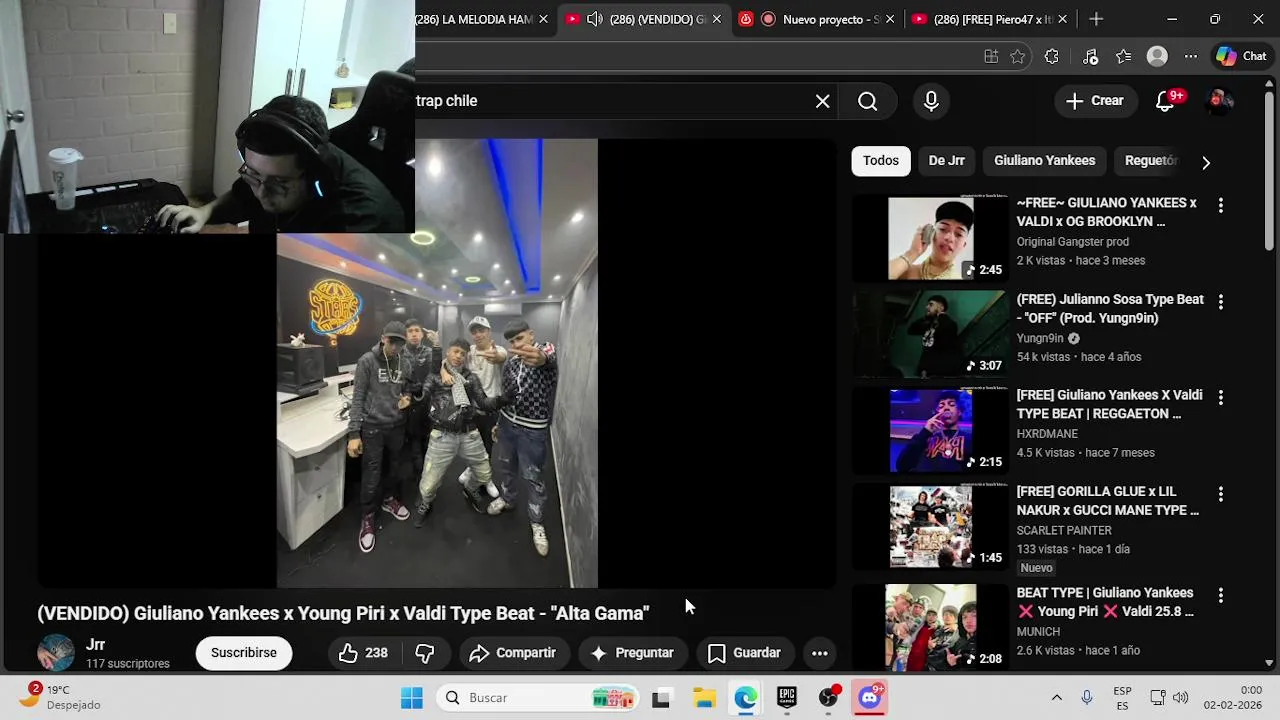
Task: Open Edge favorites list icon
Action: coord(1124,57)
